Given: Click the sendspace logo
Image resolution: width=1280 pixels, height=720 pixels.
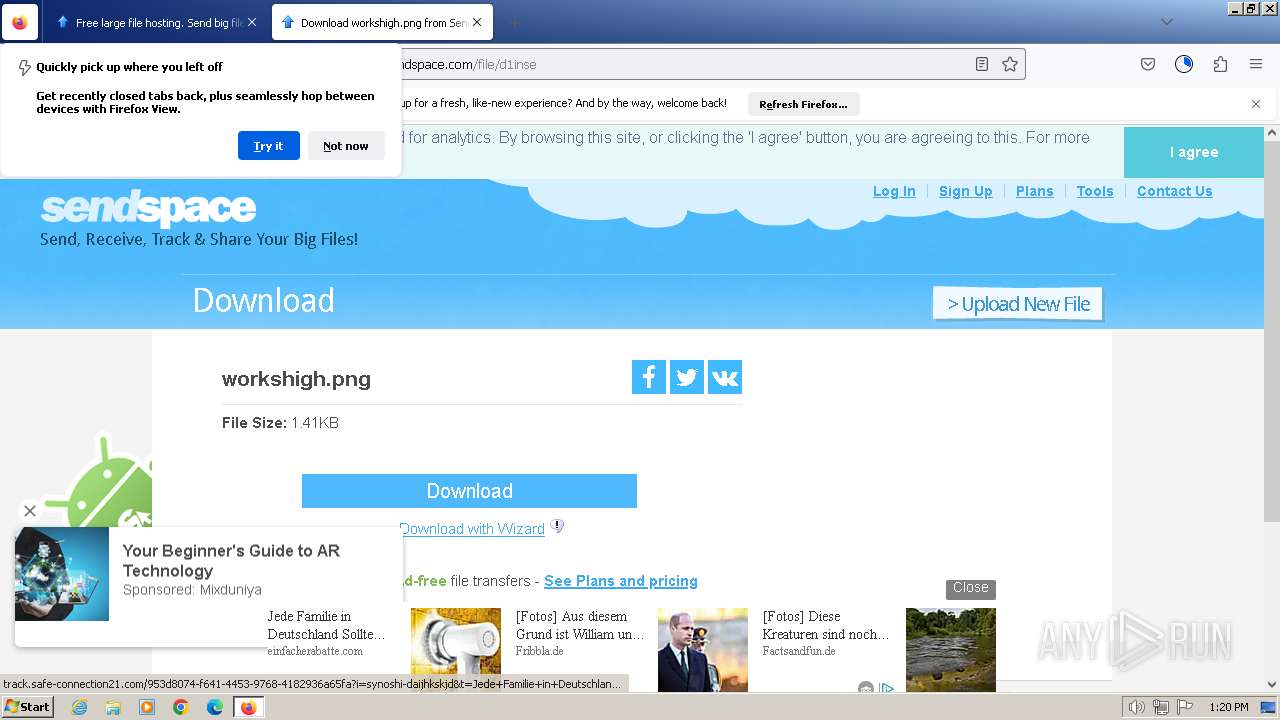Looking at the screenshot, I should coord(148,208).
